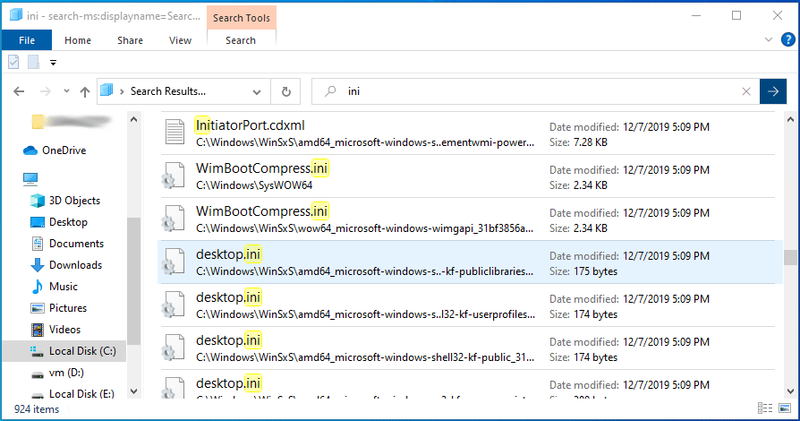Image resolution: width=800 pixels, height=421 pixels.
Task: Click the Videos film icon
Action: point(37,329)
